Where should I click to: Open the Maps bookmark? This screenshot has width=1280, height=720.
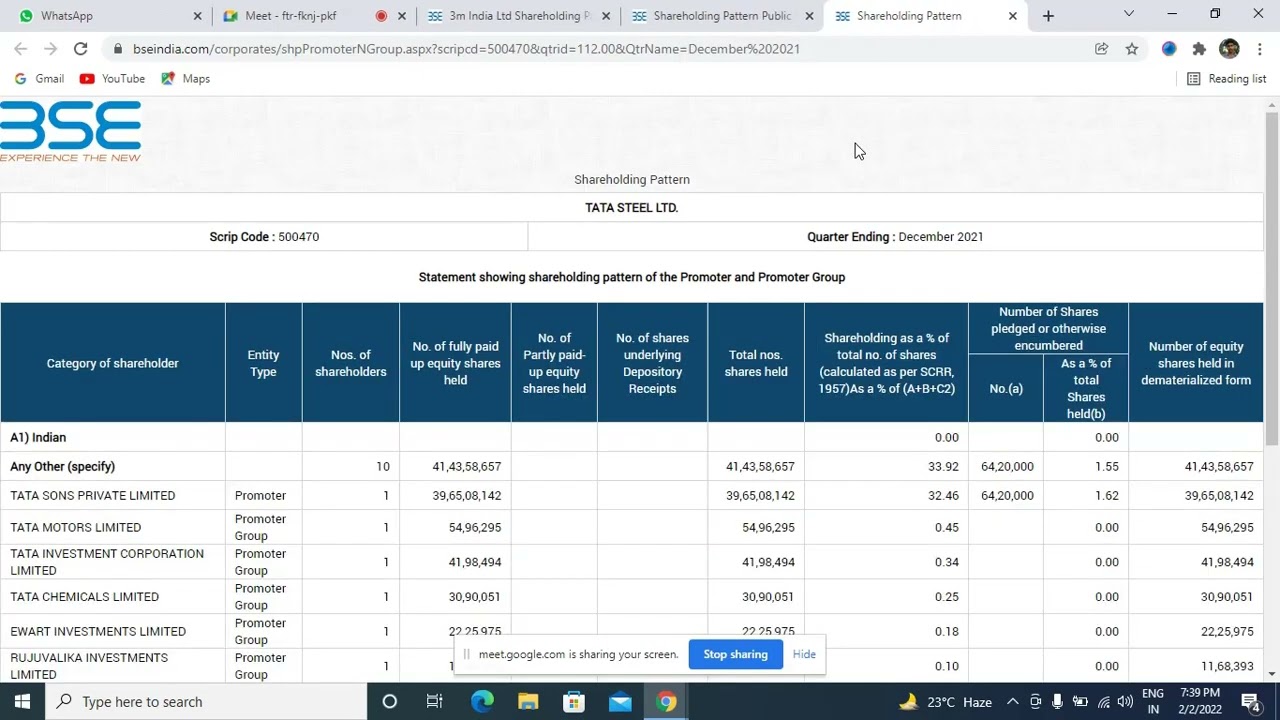[185, 79]
